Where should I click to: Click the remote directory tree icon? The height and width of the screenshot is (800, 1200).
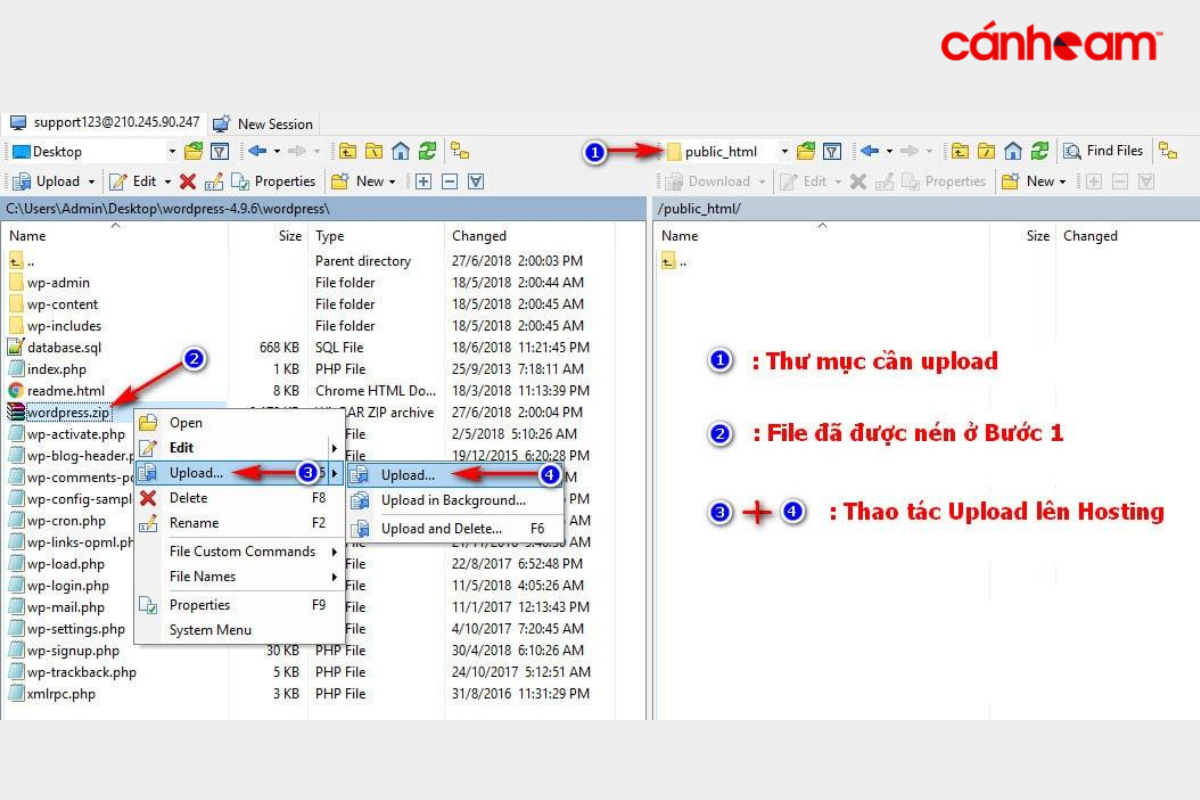coord(1167,151)
